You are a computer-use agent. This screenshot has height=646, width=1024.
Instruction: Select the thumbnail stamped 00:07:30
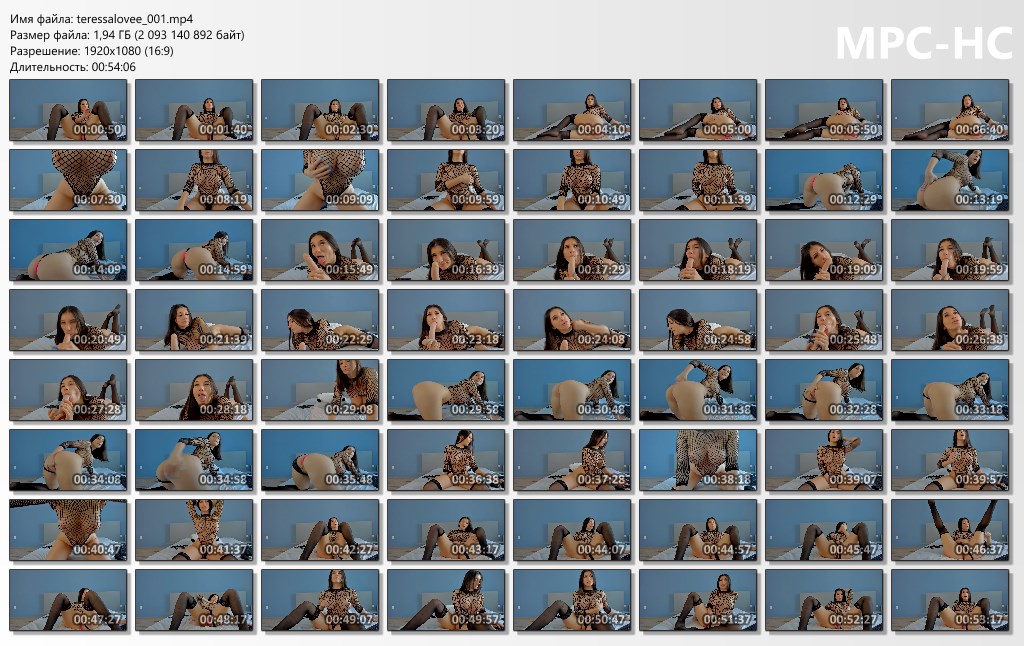[68, 180]
